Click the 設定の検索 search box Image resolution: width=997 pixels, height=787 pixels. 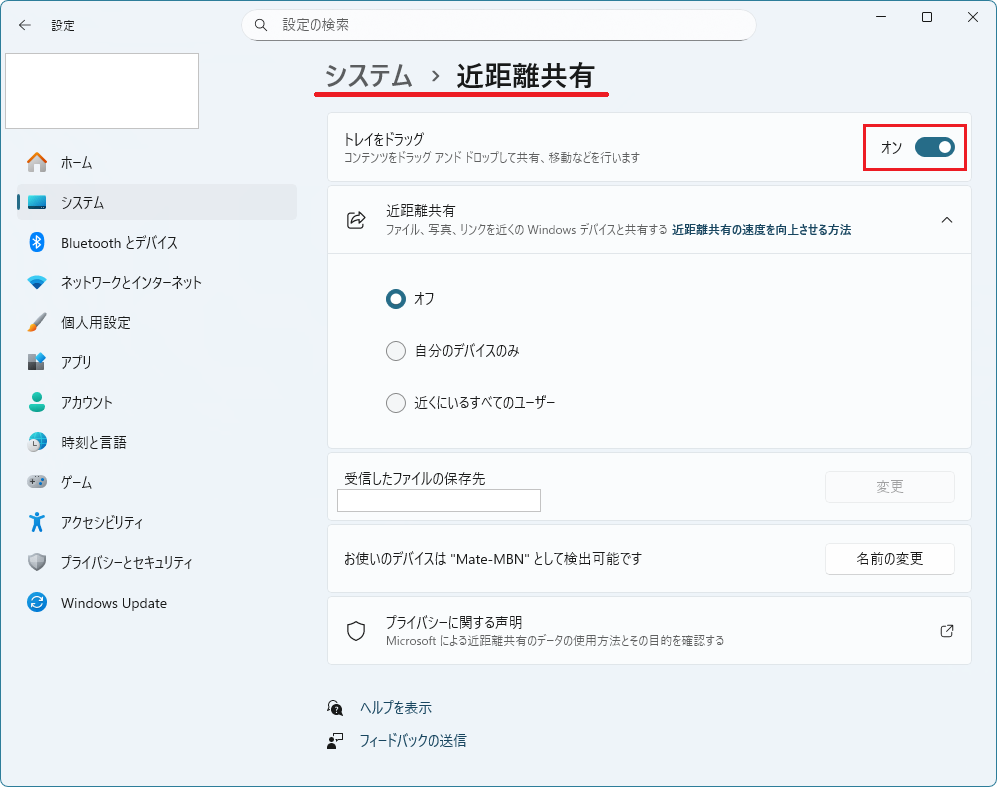(x=498, y=25)
